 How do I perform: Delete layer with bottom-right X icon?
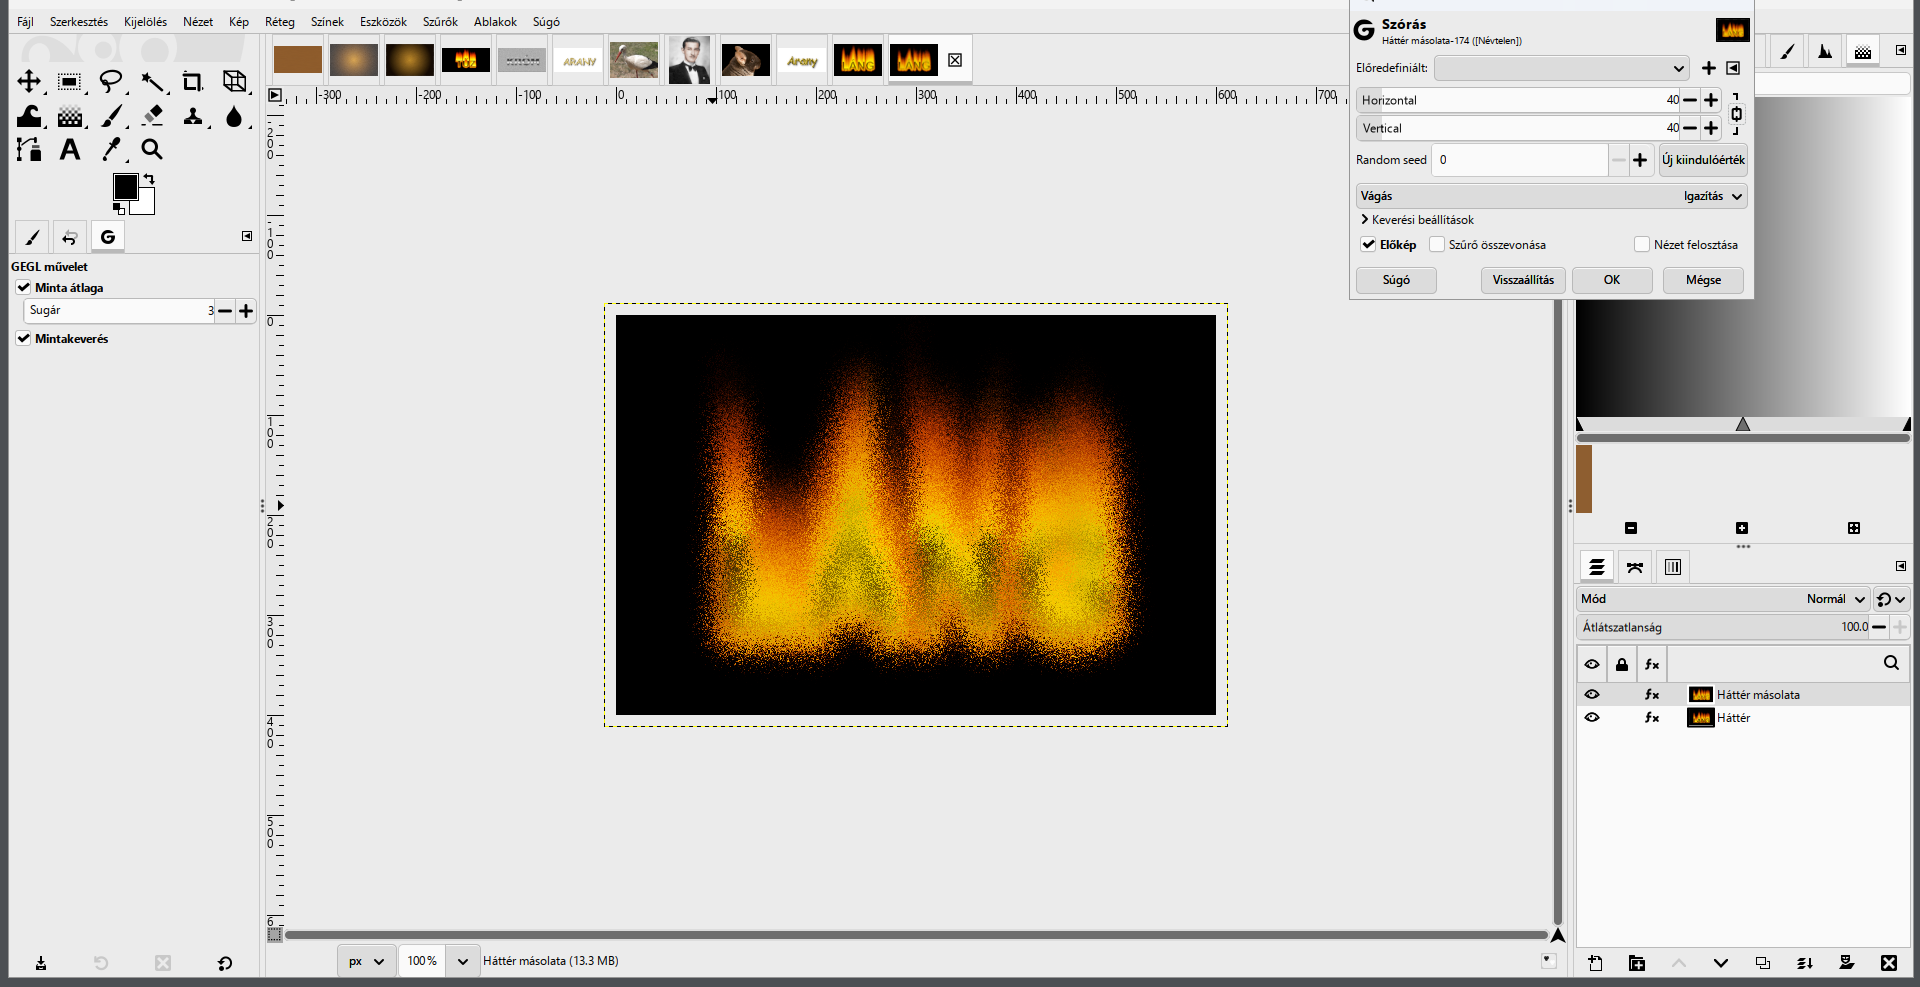tap(1888, 963)
